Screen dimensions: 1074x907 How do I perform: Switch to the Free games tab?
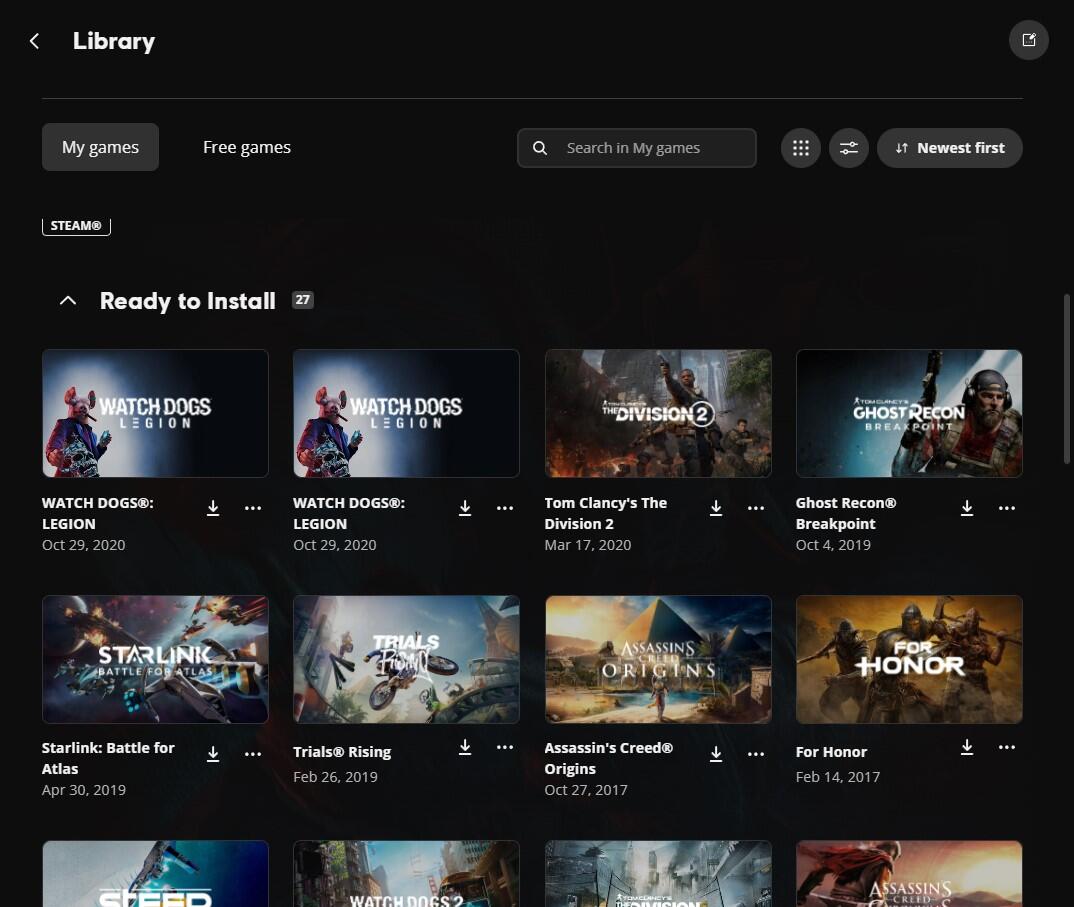247,147
